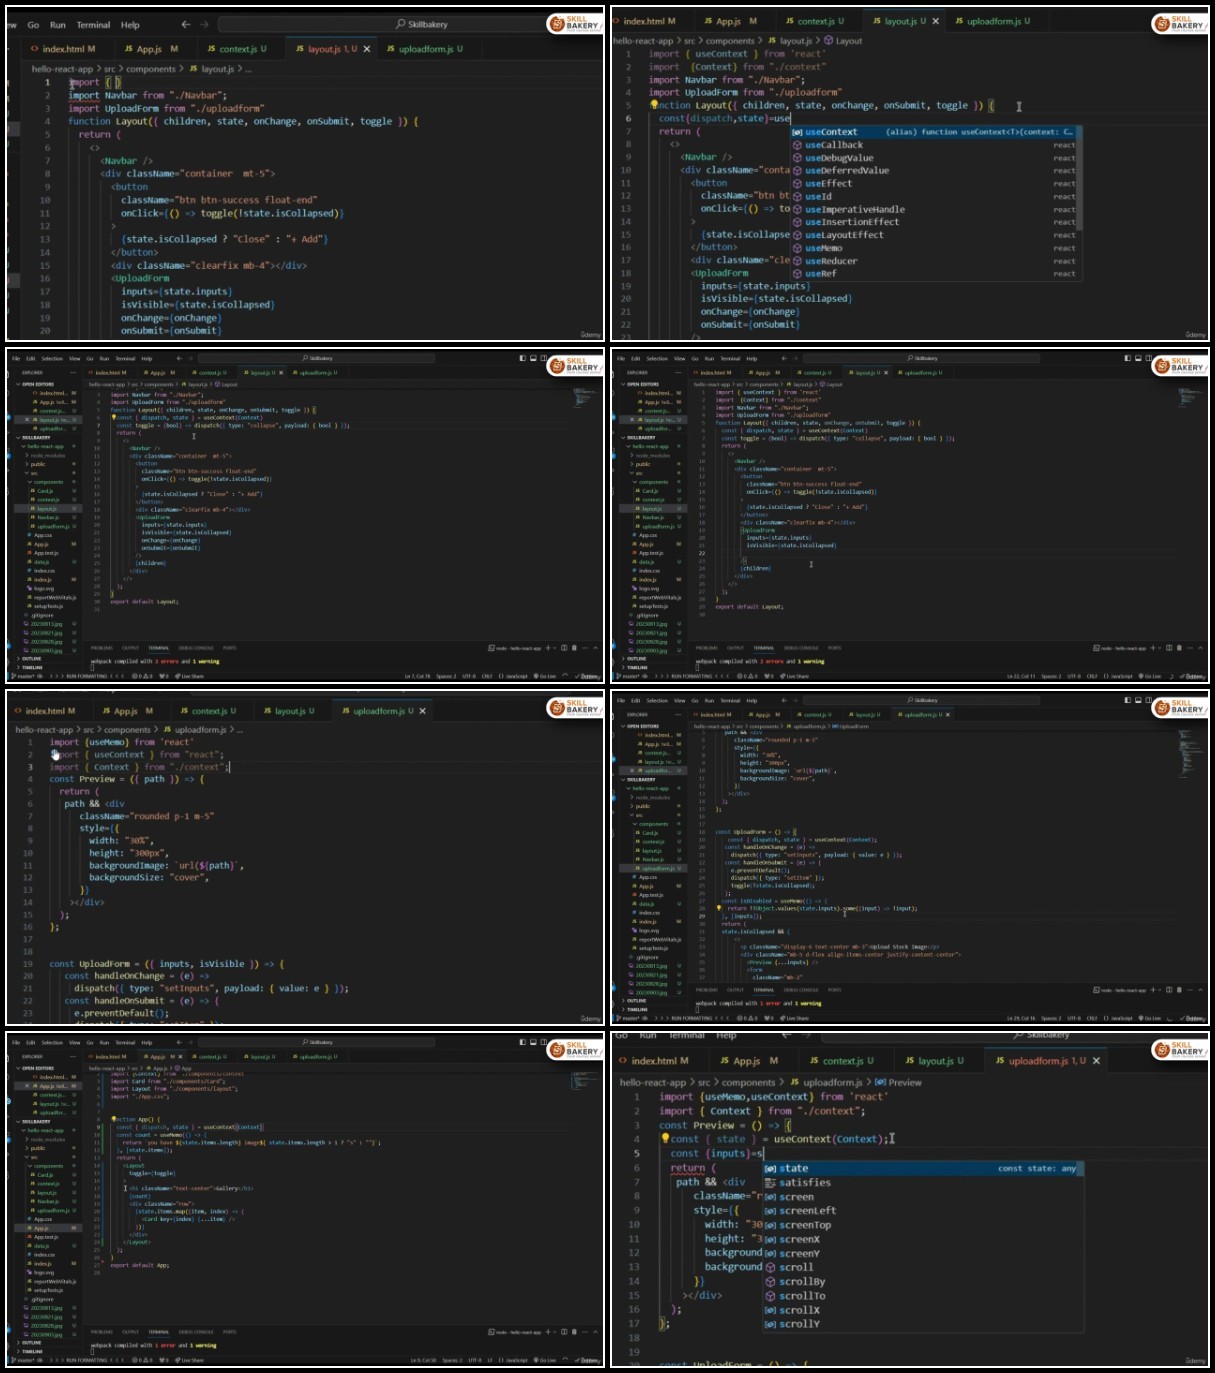Pick useEffect in the autocomplete list

934,184
